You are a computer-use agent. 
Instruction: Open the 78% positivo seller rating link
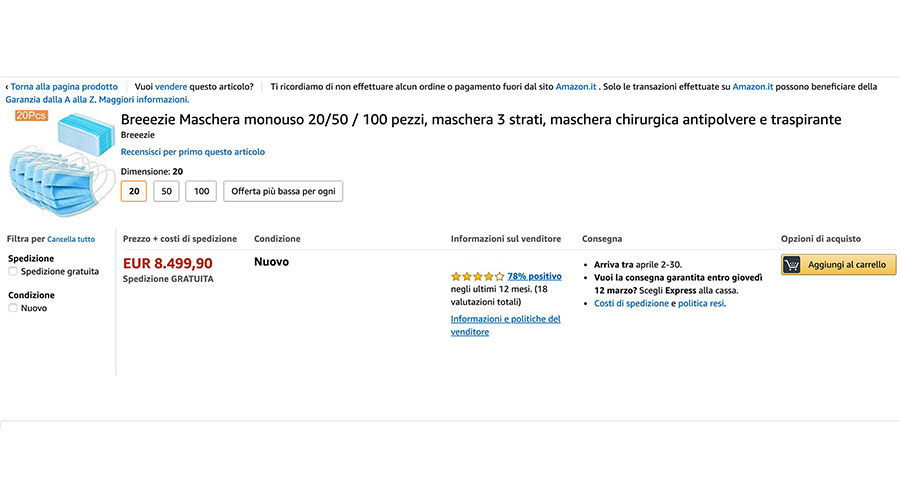pyautogui.click(x=534, y=276)
